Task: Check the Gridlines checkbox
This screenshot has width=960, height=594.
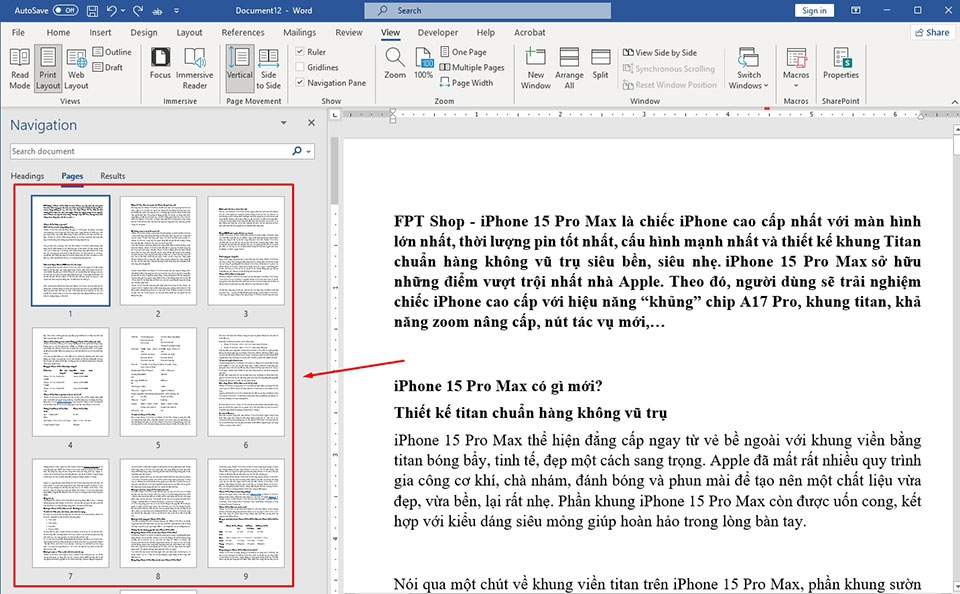Action: point(300,67)
